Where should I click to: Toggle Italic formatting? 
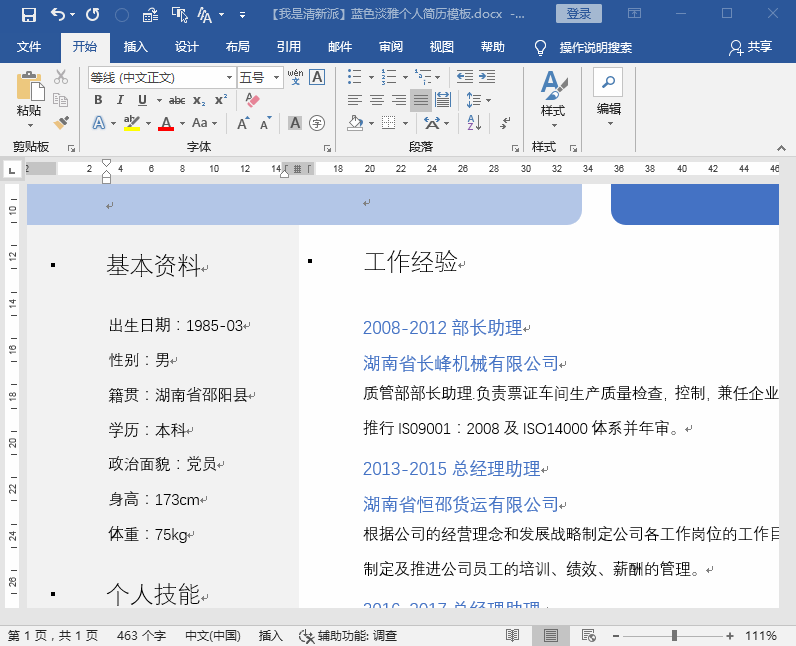pos(120,100)
